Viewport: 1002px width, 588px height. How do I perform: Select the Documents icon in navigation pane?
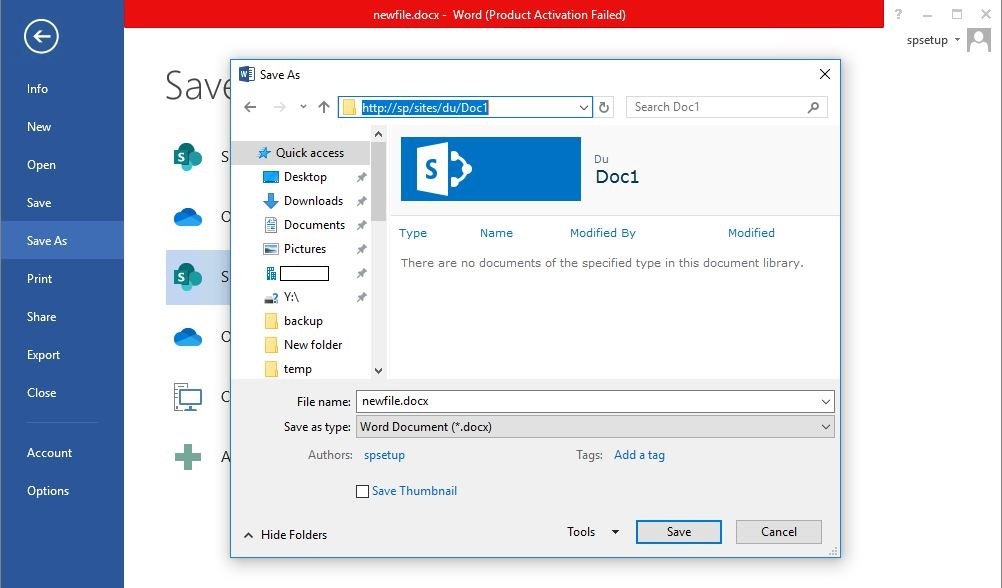pyautogui.click(x=271, y=225)
